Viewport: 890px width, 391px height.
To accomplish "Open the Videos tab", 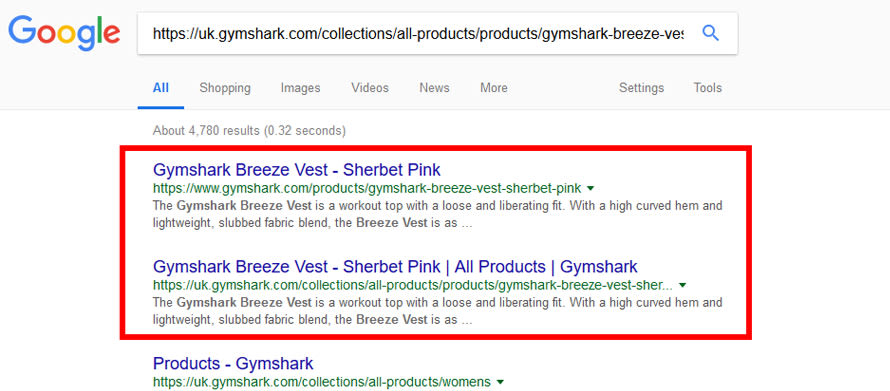I will tap(370, 88).
